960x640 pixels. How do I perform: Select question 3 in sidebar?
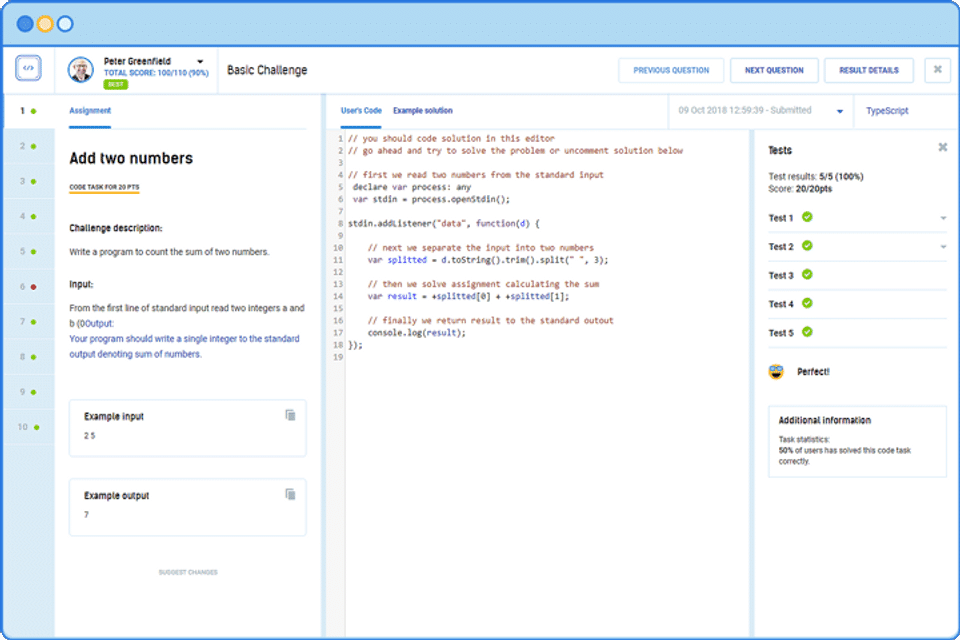(x=28, y=181)
